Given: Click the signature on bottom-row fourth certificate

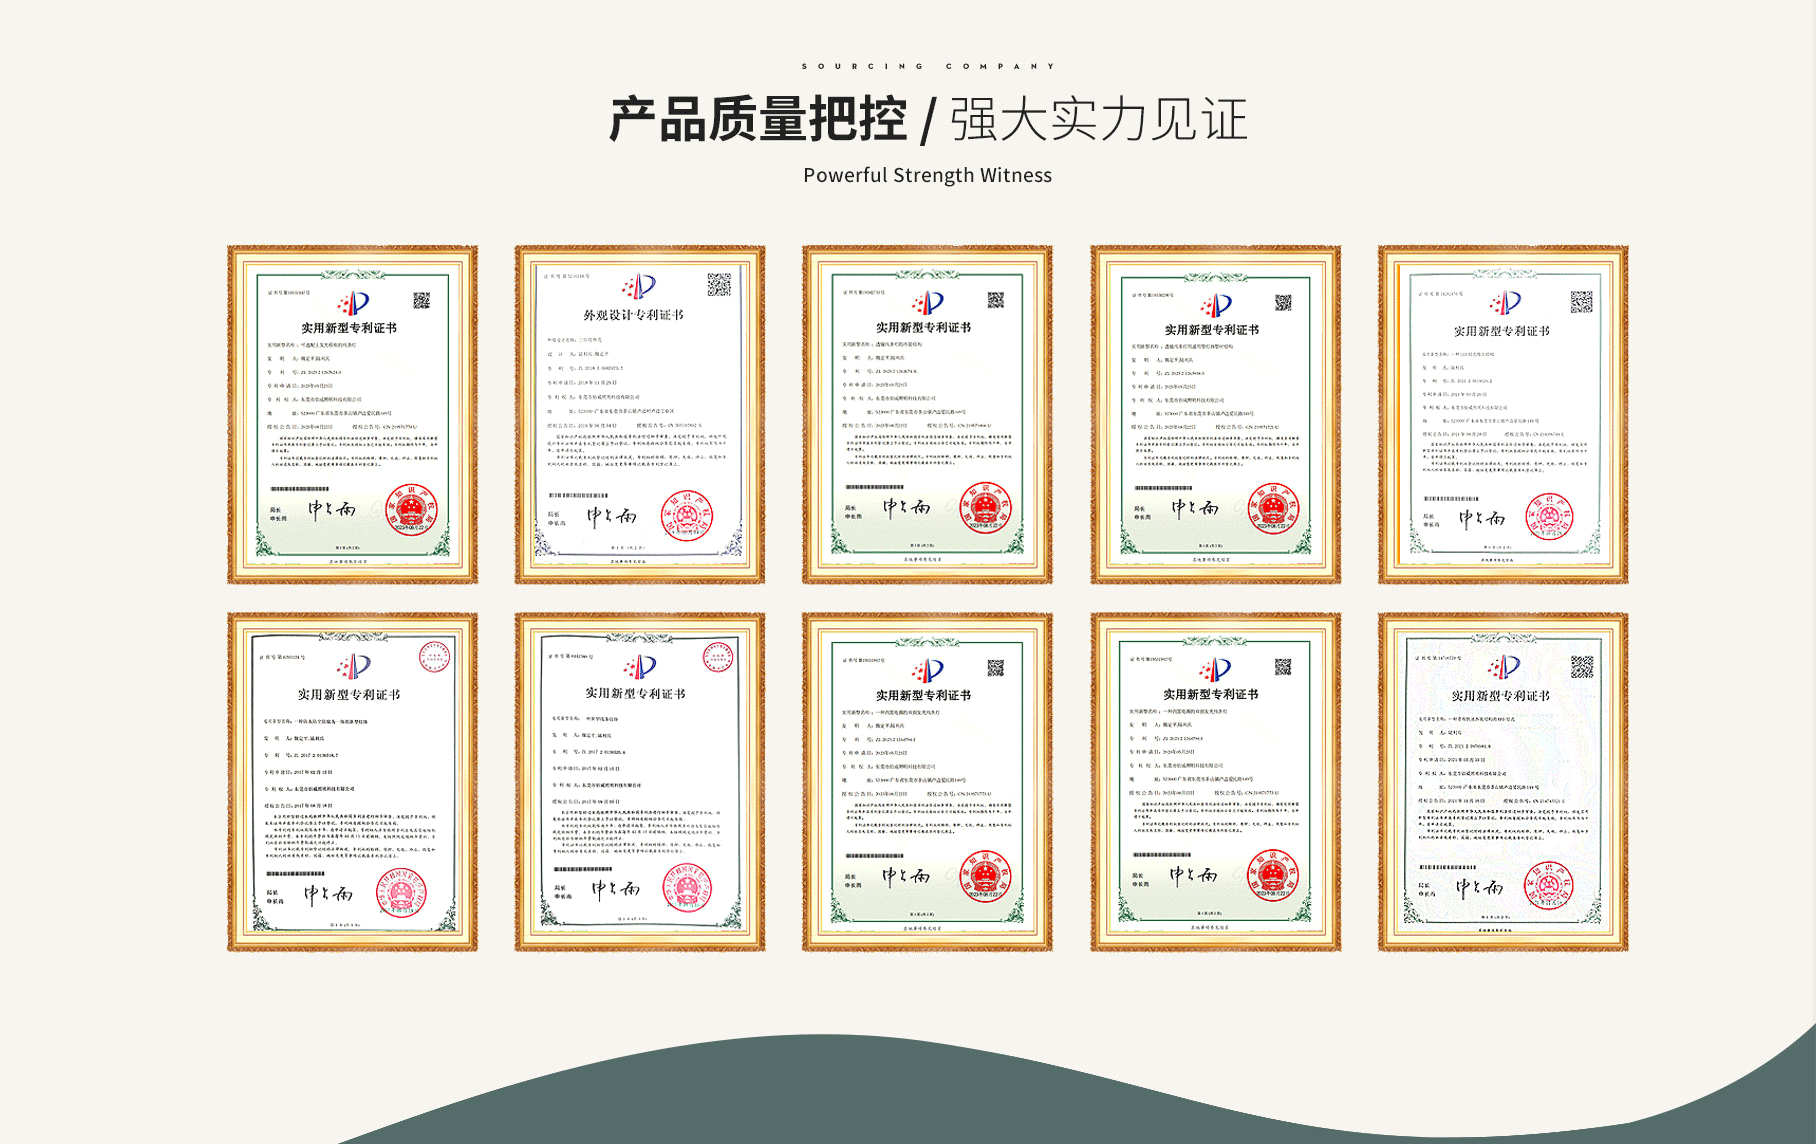Looking at the screenshot, I should tap(1194, 875).
